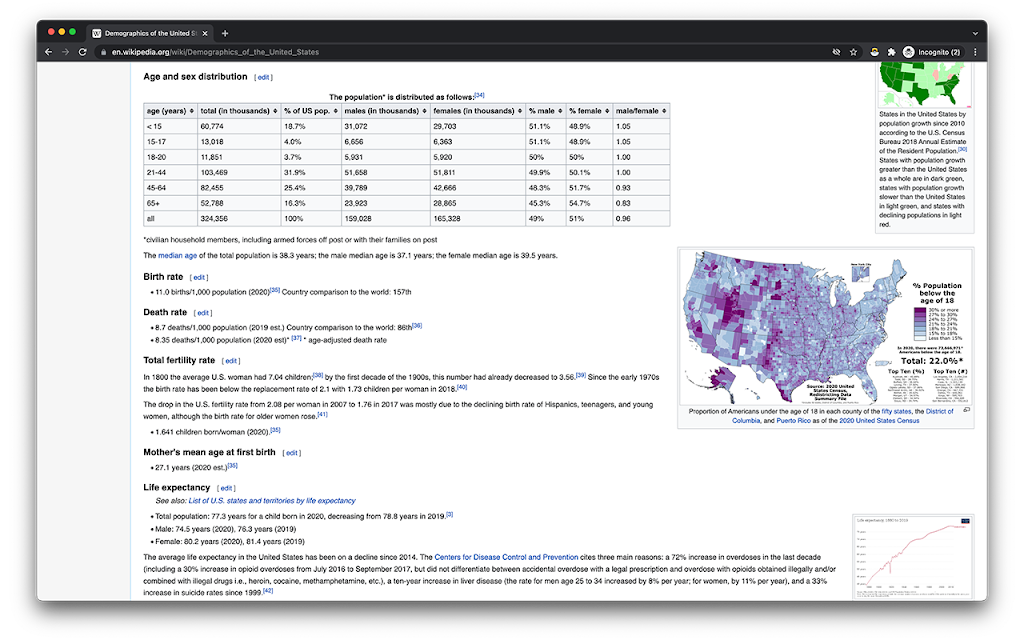The height and width of the screenshot is (640, 1024).
Task: Open a new tab with plus button
Action: 225,33
